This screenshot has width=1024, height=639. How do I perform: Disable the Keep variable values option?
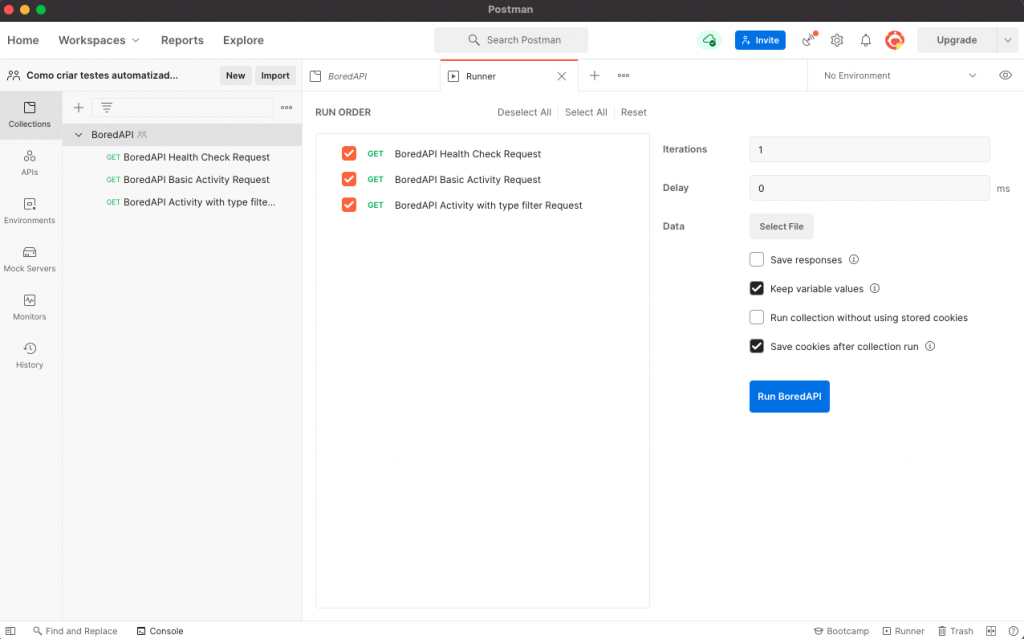tap(756, 288)
